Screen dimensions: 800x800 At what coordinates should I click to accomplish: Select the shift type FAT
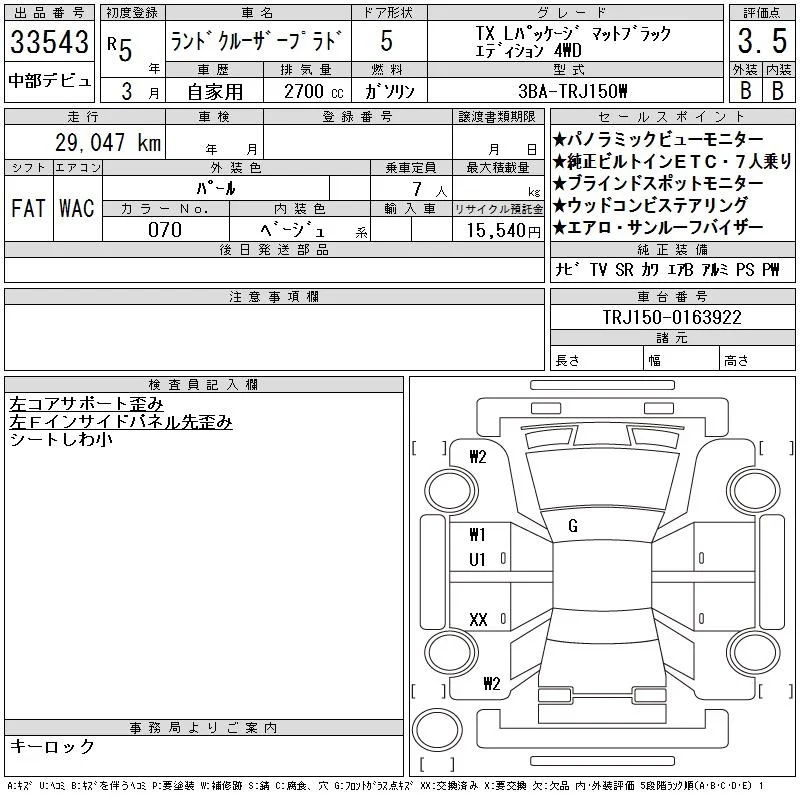click(28, 208)
